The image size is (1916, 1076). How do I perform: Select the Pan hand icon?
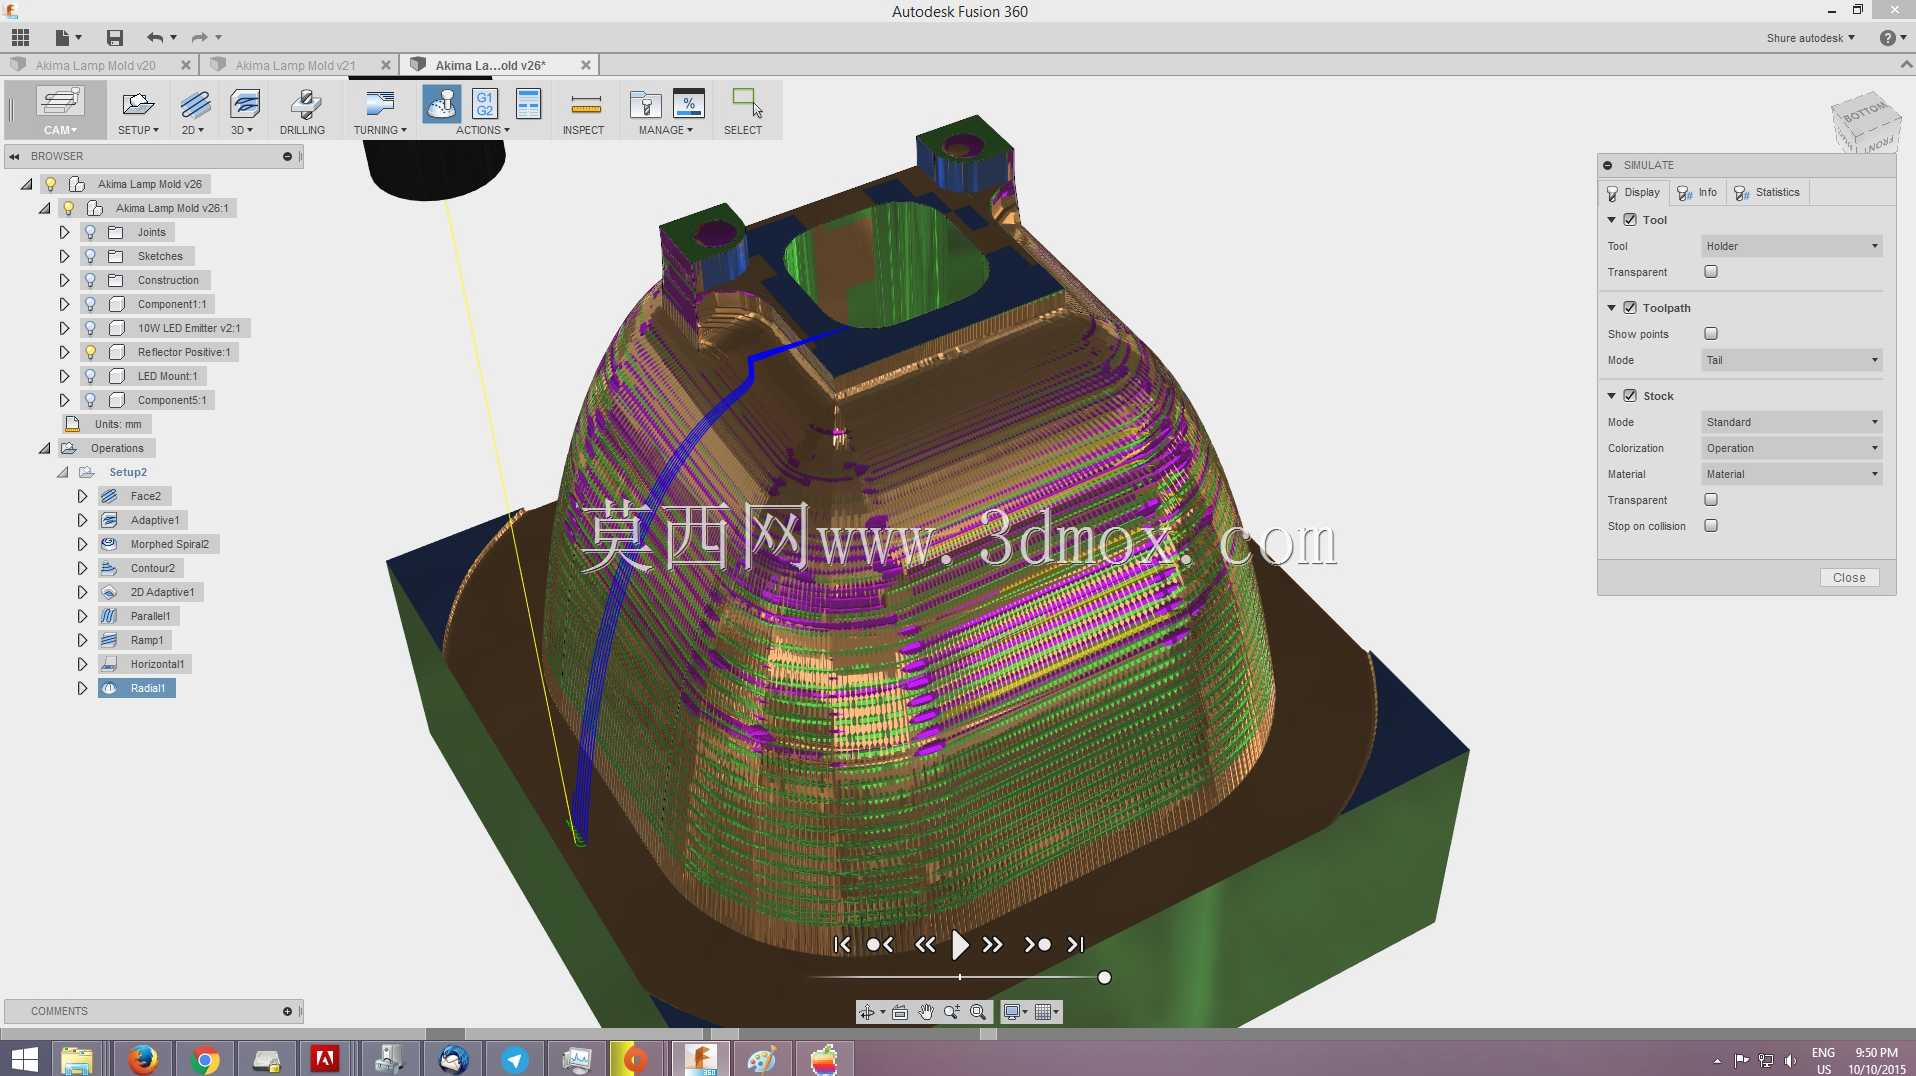tap(926, 1012)
